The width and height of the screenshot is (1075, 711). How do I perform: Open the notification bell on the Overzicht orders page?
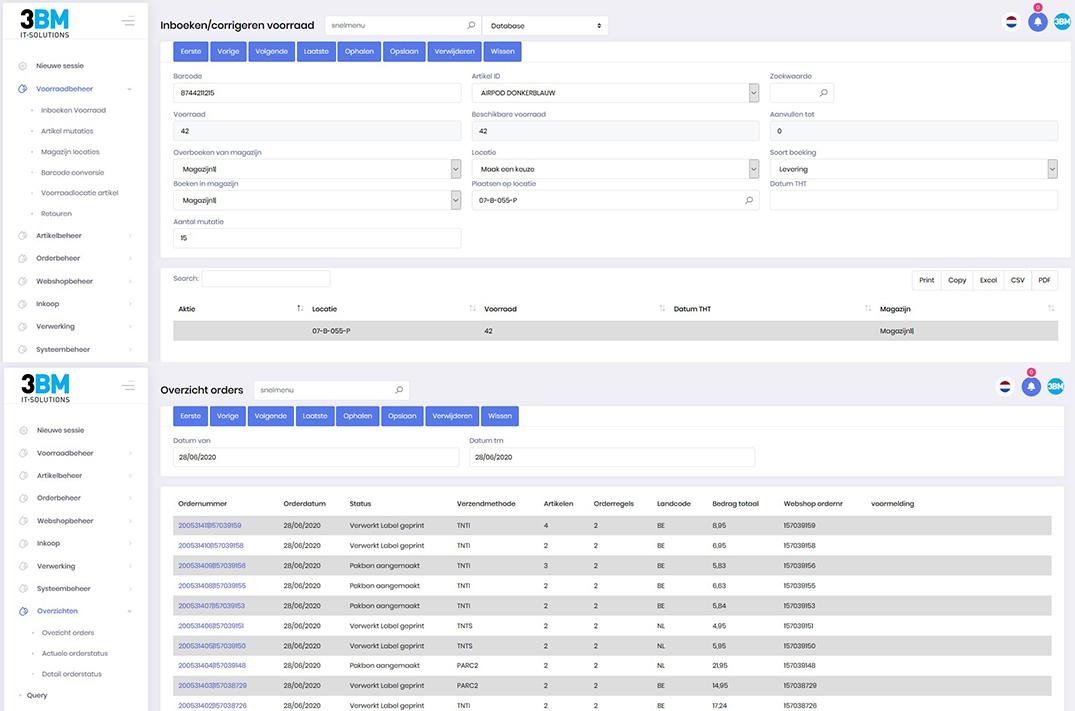click(1031, 387)
